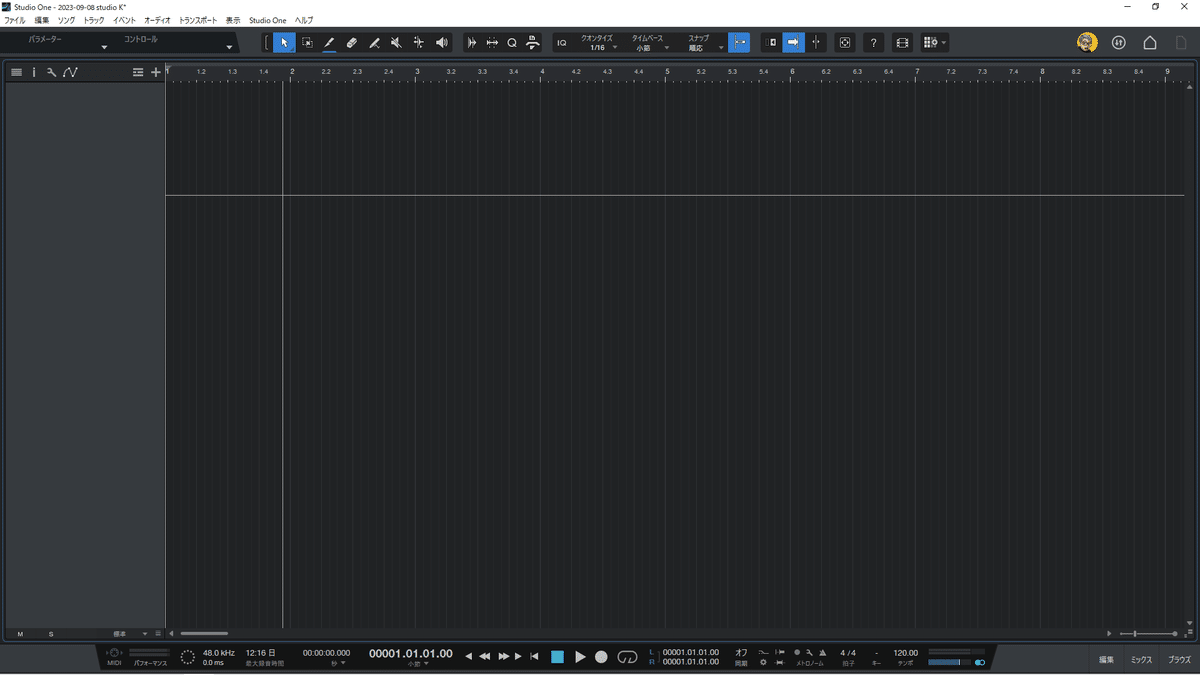1200x675 pixels.
Task: Click the add tracks list icon
Action: (x=138, y=72)
